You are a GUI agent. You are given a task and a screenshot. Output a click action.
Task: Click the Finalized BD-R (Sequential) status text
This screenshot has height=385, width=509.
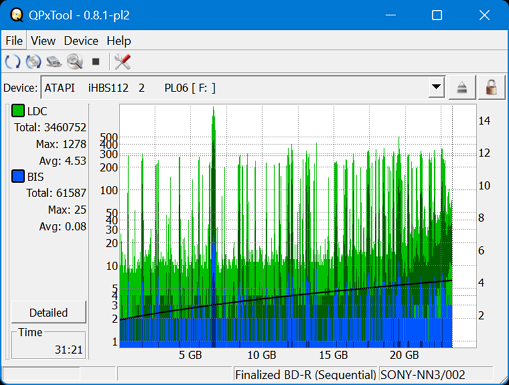click(305, 375)
